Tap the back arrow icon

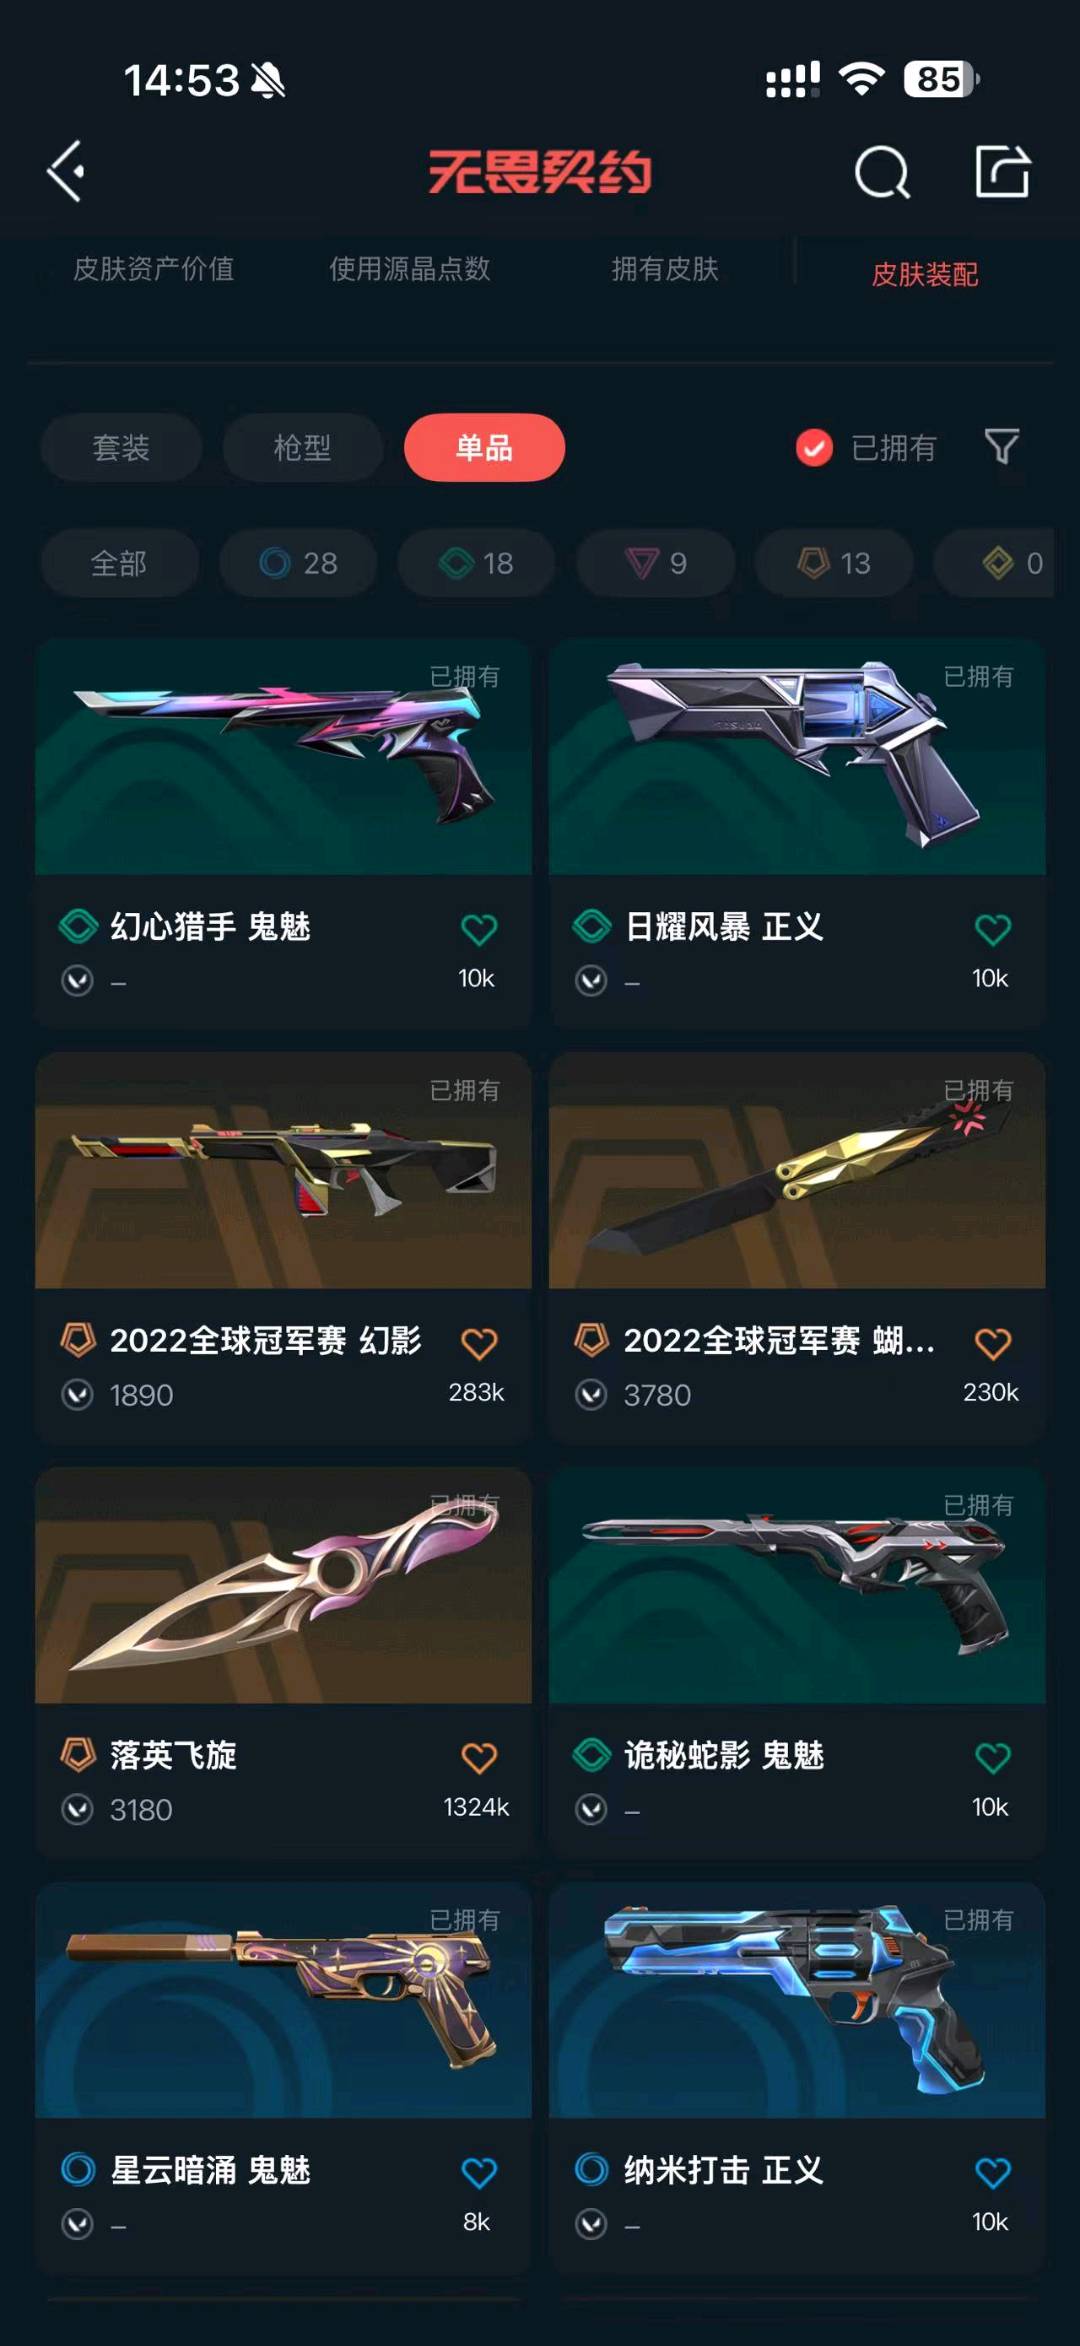click(66, 171)
